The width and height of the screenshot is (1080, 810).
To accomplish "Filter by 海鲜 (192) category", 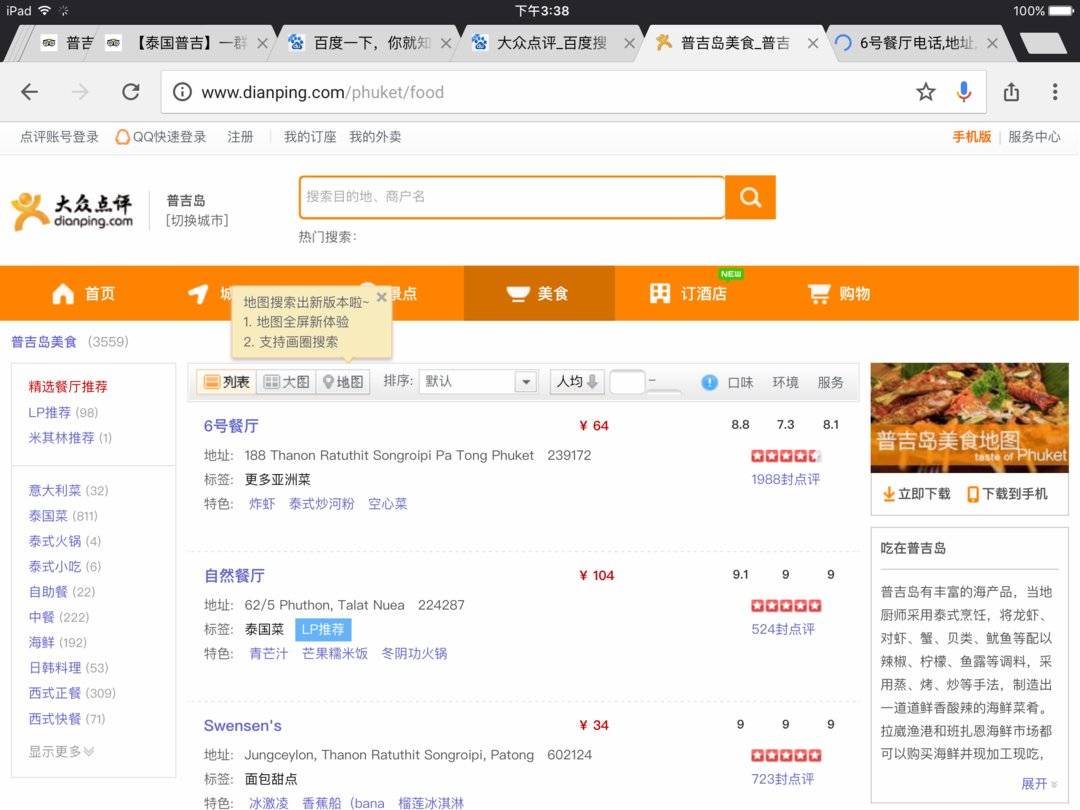I will click(x=57, y=643).
